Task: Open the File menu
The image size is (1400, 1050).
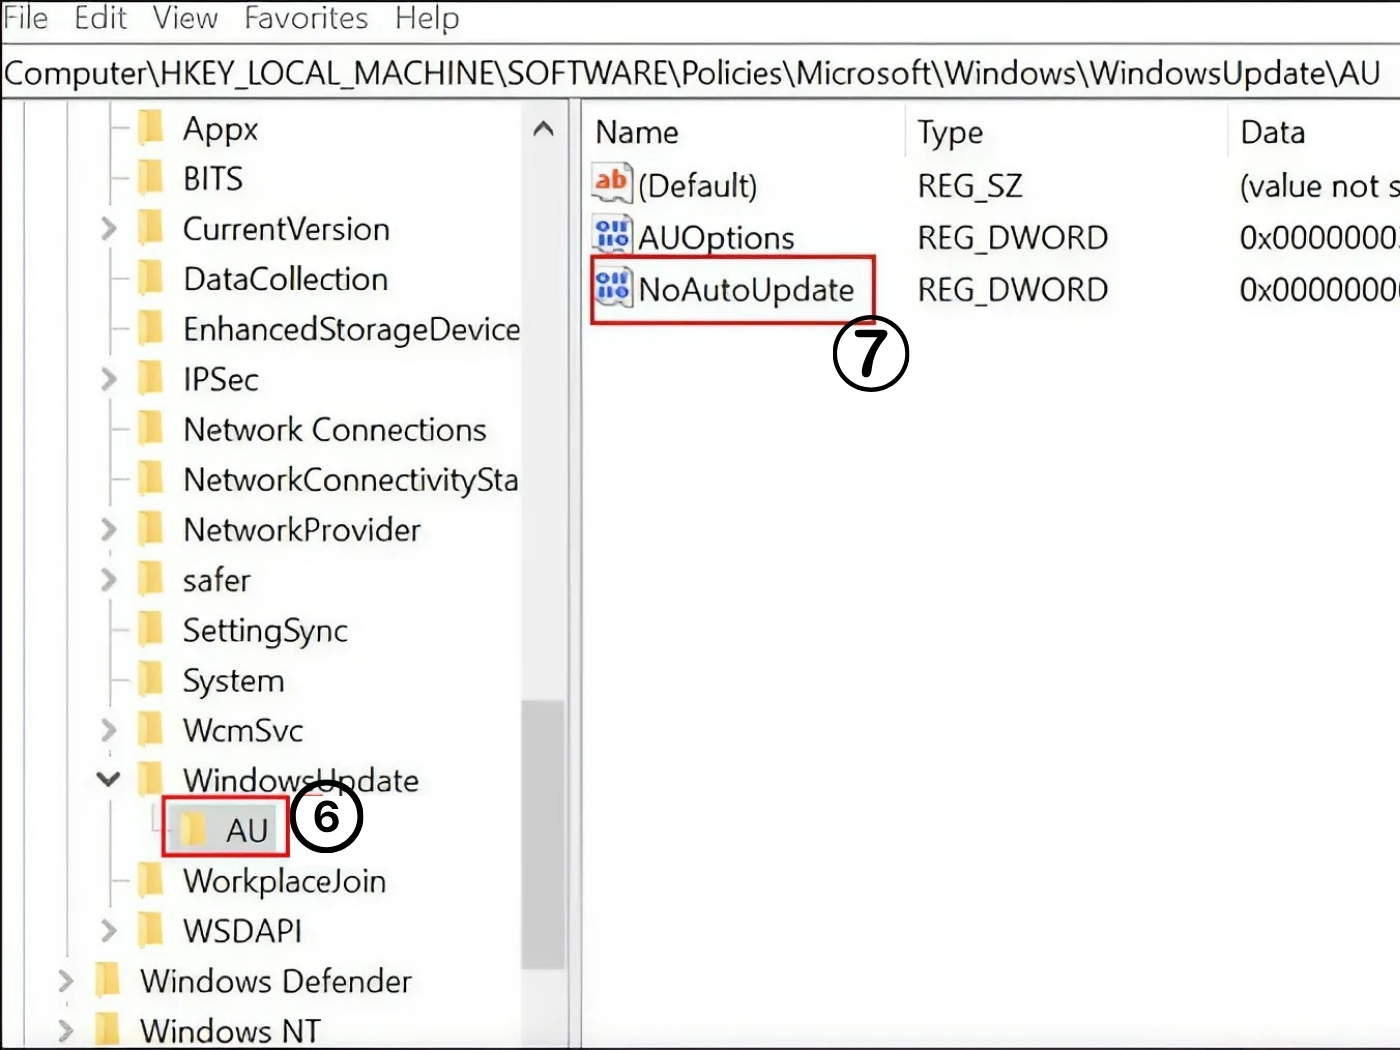Action: tap(25, 18)
